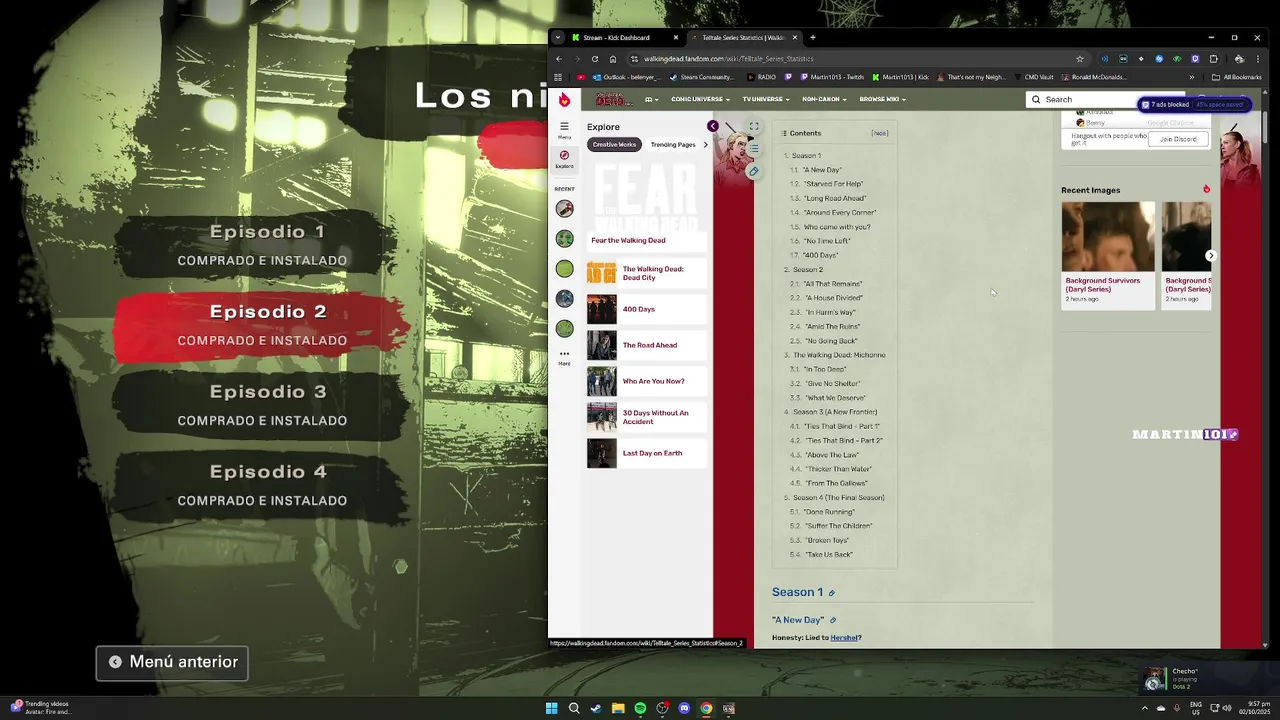Click the "A New Day" heading edit icon
This screenshot has height=720, width=1280.
[x=832, y=621]
